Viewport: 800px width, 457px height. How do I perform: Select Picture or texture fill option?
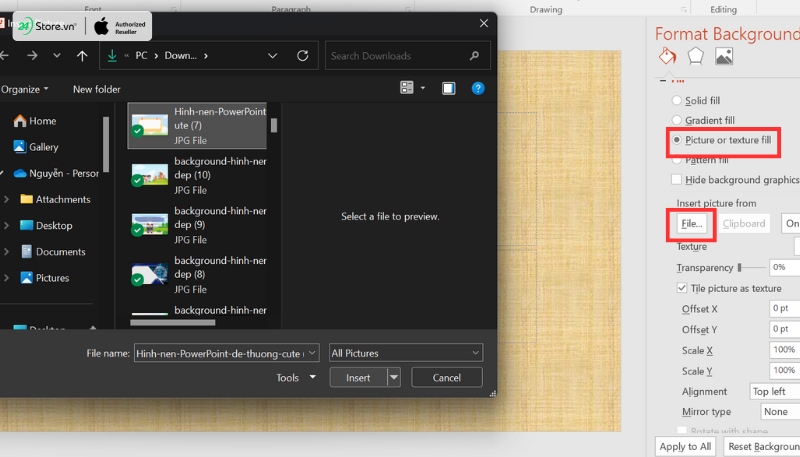pyautogui.click(x=677, y=140)
